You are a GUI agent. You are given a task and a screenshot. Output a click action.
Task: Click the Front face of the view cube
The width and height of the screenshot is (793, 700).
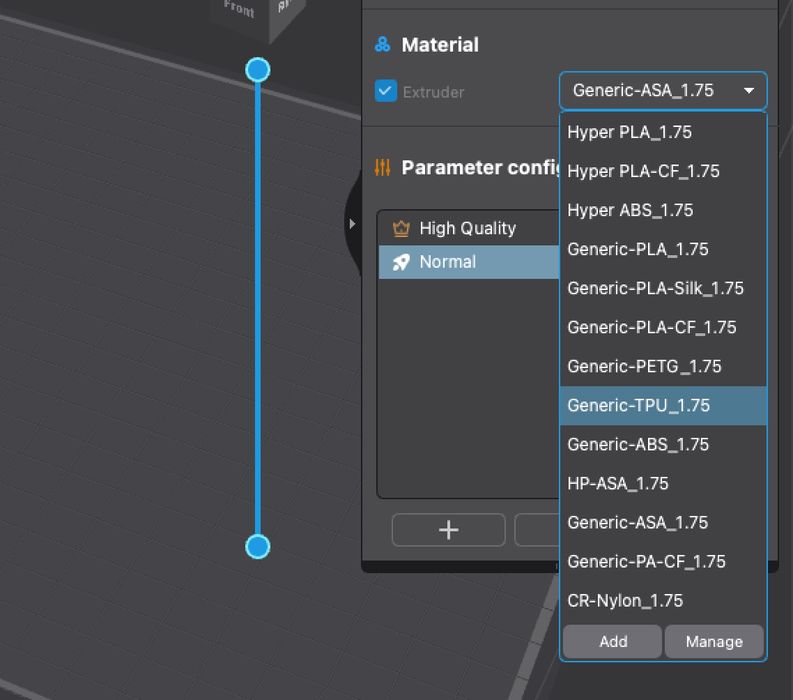click(239, 10)
